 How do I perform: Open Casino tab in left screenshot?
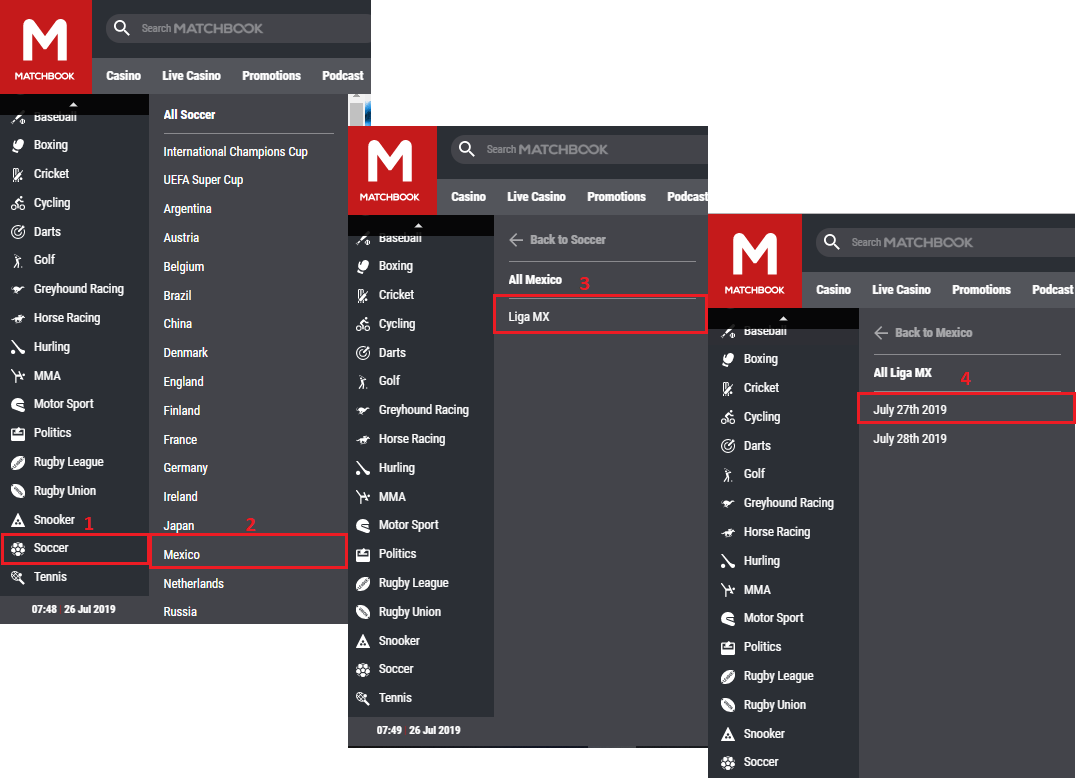point(123,76)
